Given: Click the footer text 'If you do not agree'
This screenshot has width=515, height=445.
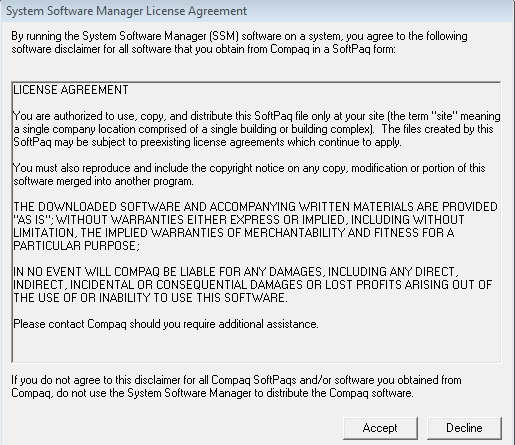Looking at the screenshot, I should (x=236, y=386).
